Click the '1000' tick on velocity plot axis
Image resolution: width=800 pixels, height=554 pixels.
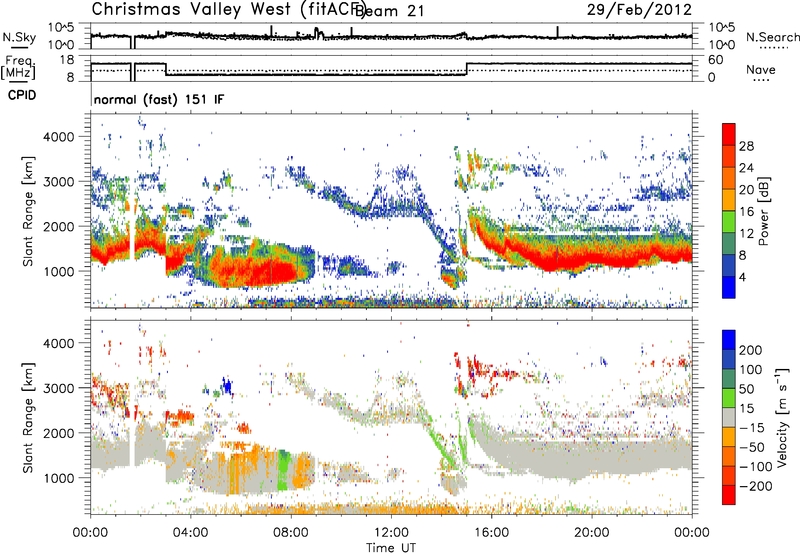click(58, 478)
